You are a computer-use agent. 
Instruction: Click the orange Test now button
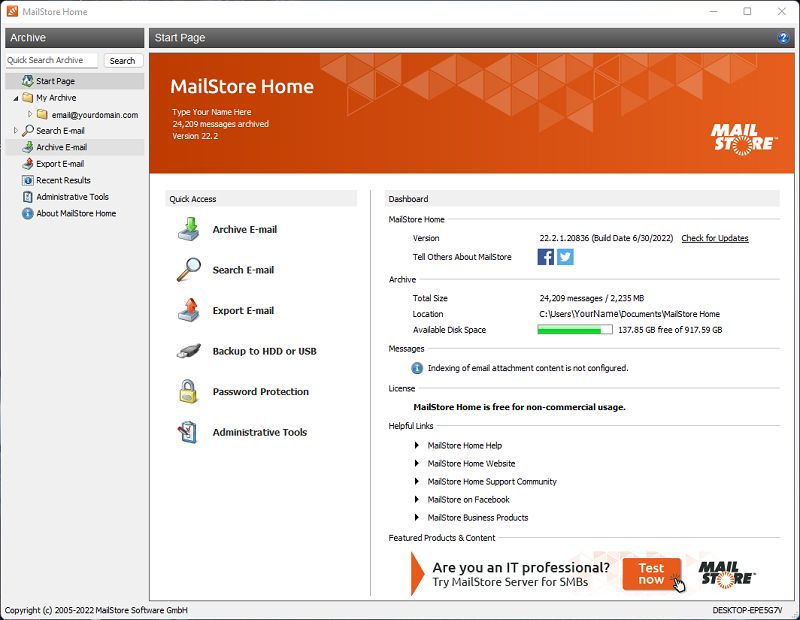[x=652, y=574]
